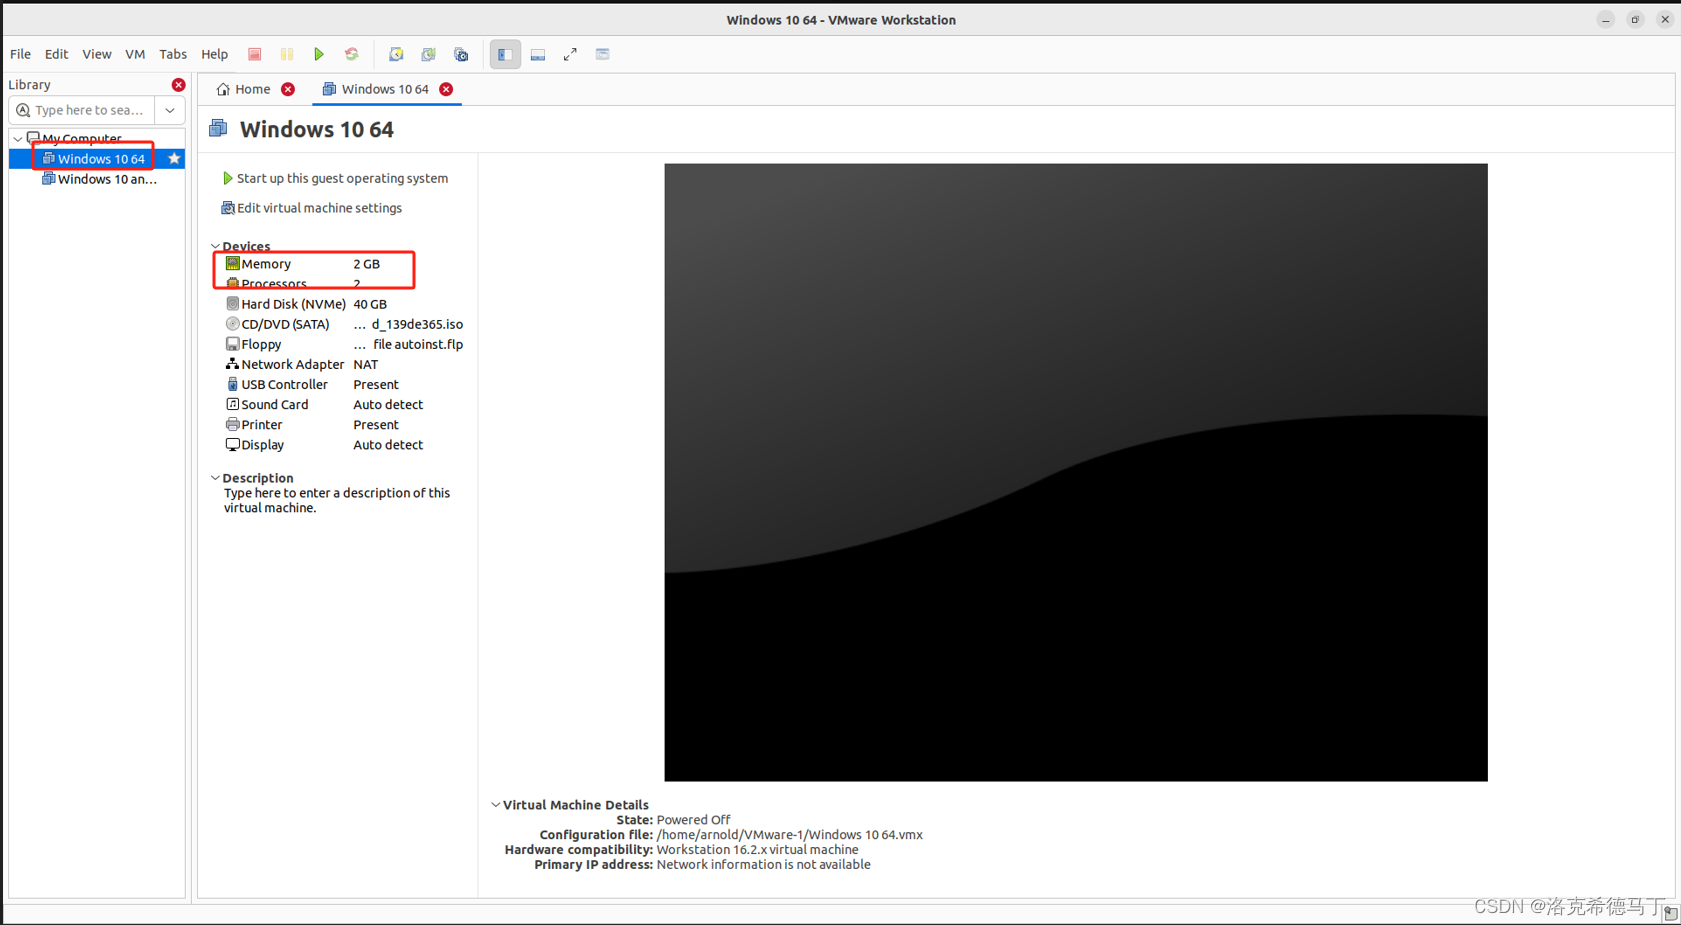
Task: Click the star icon next to Windows 10 64
Action: point(174,158)
